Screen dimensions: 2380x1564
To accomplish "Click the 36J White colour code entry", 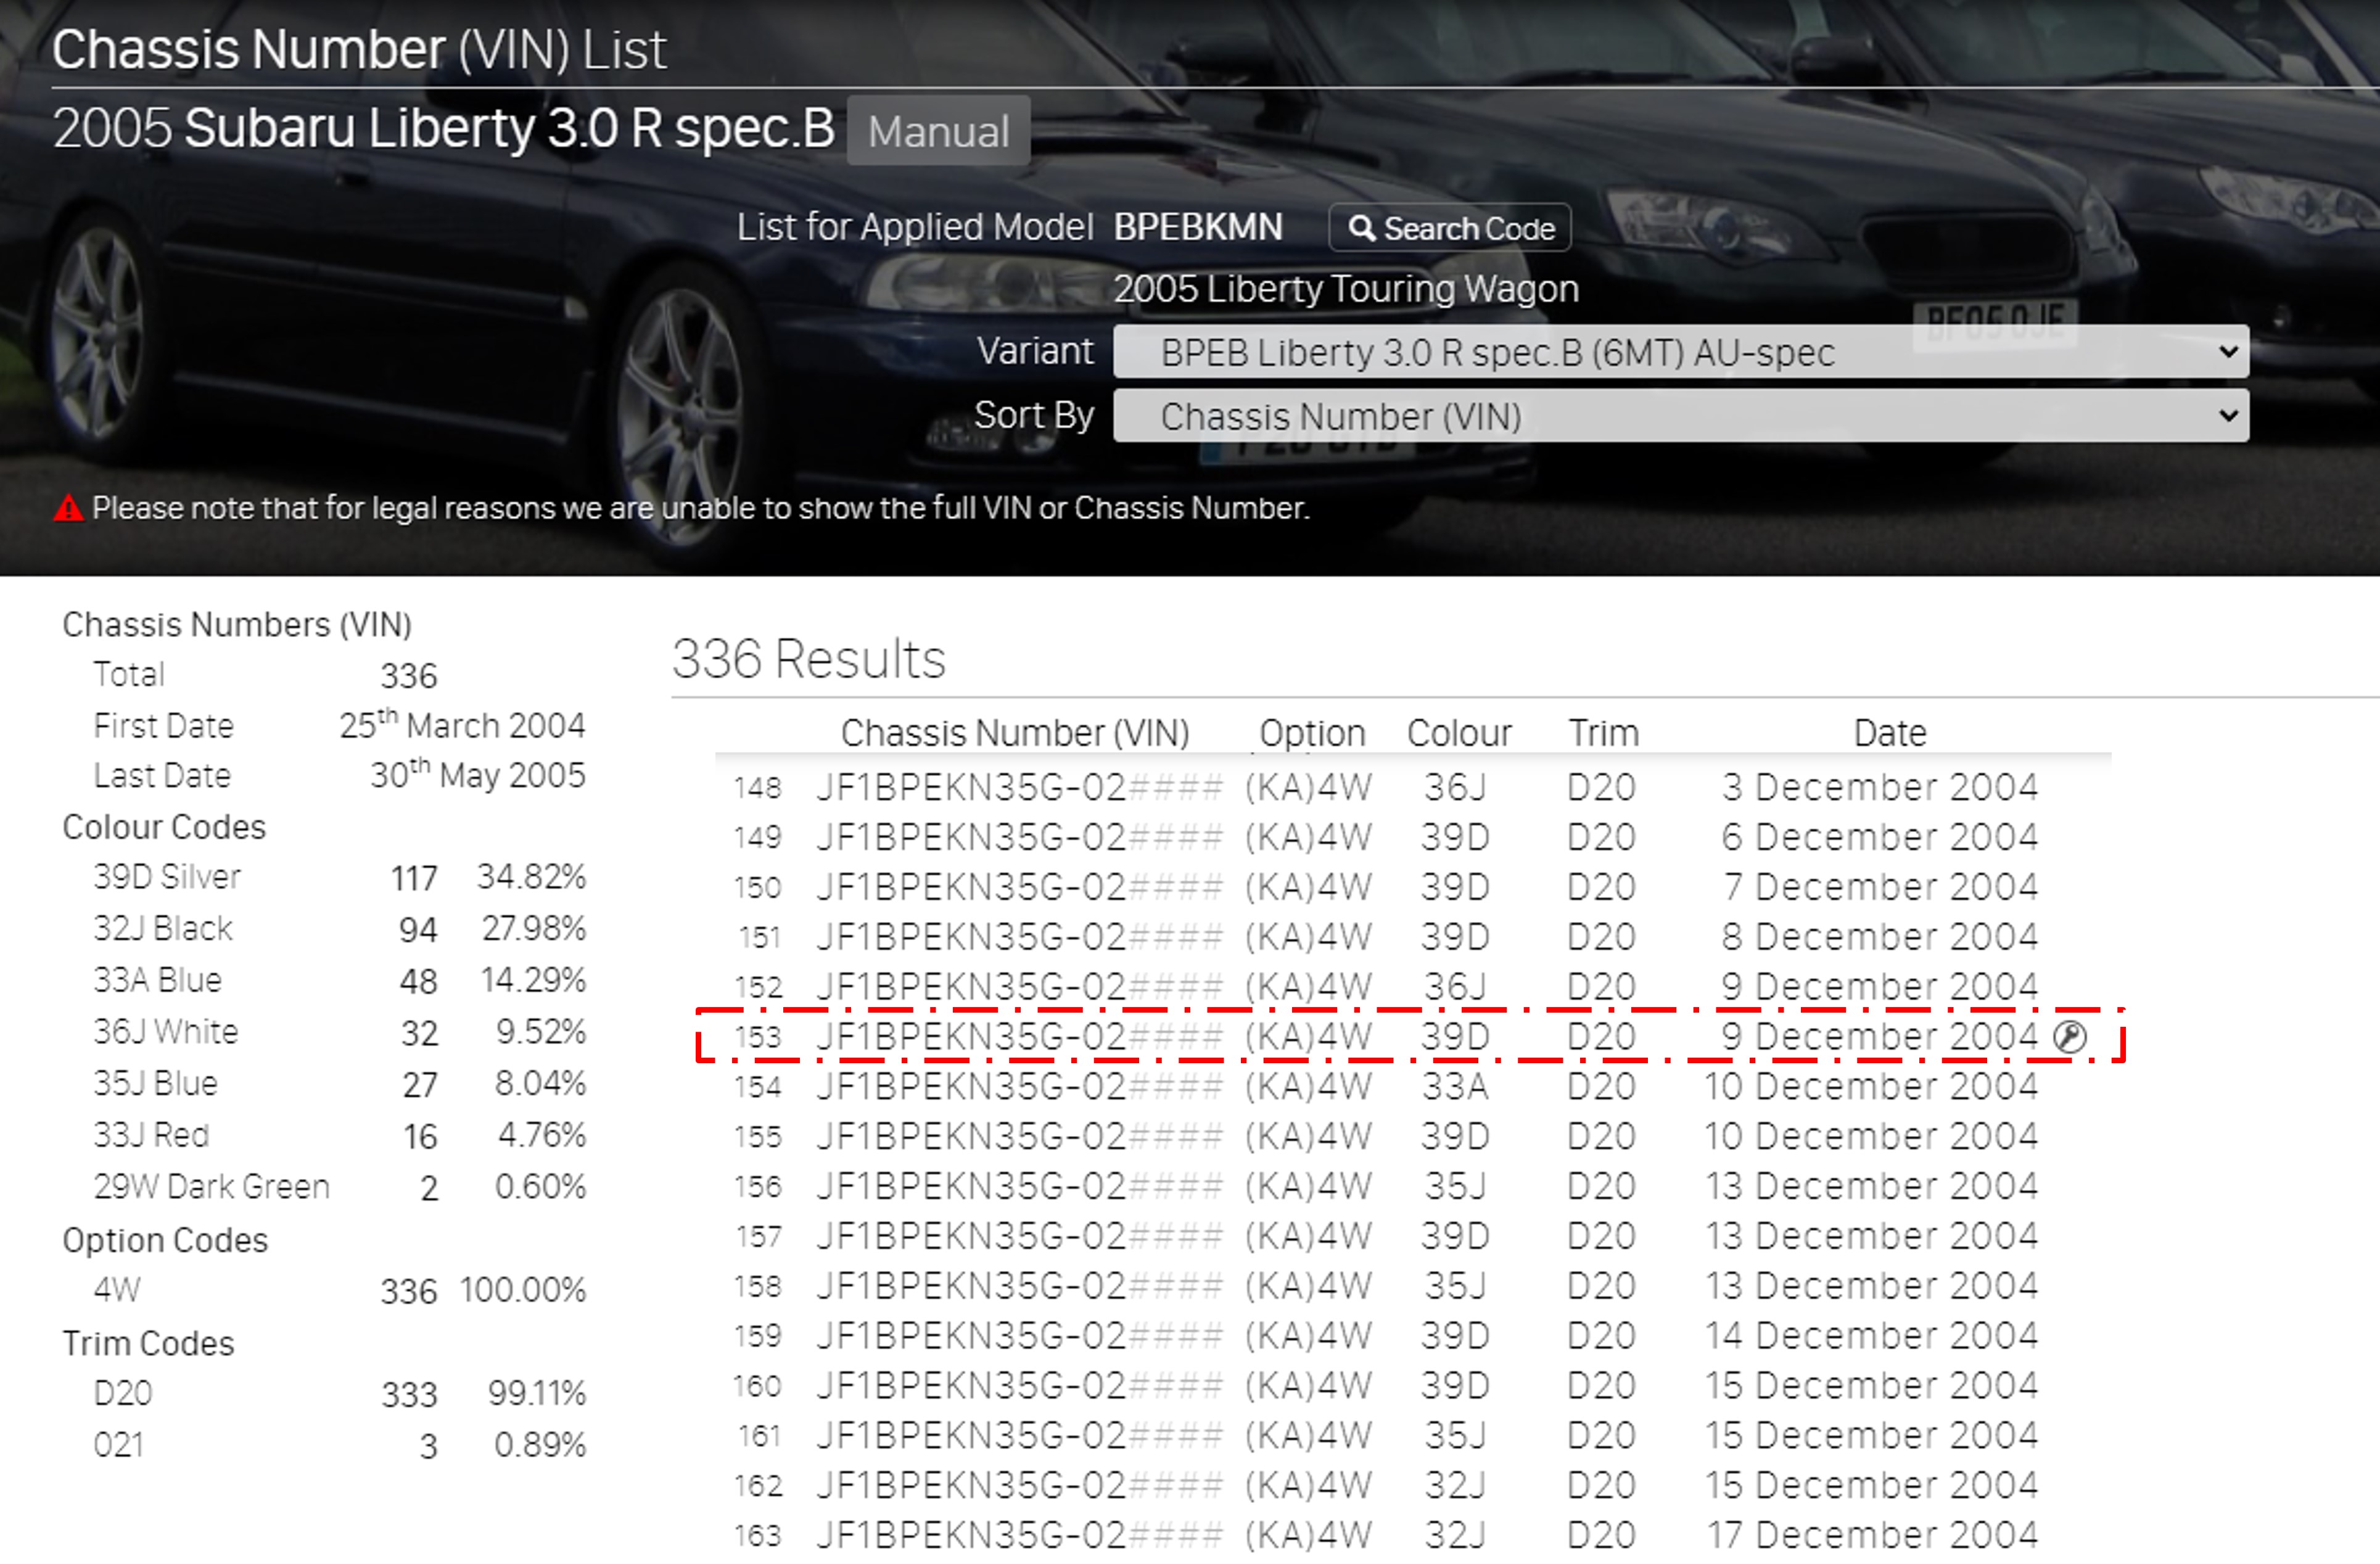I will [x=166, y=1032].
